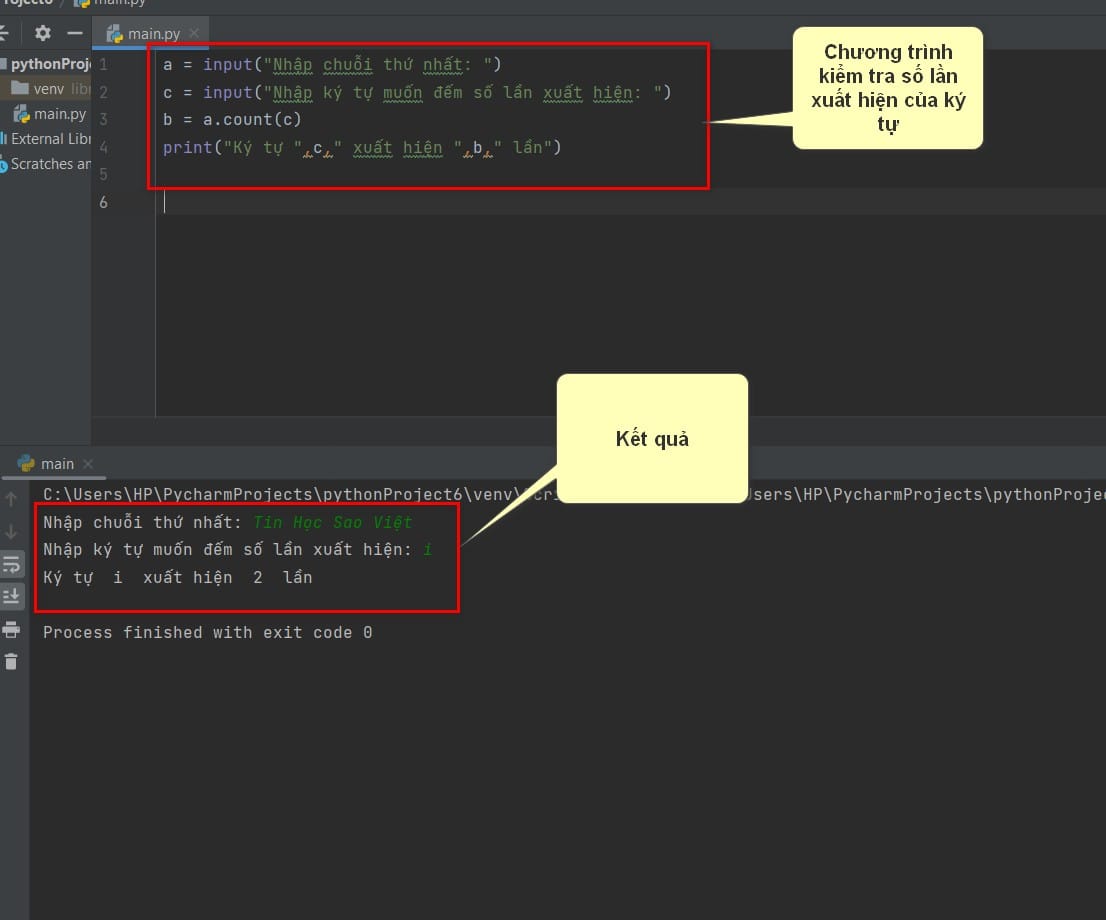Hide the Project tool window with minus icon
Viewport: 1106px width, 920px height.
click(75, 33)
